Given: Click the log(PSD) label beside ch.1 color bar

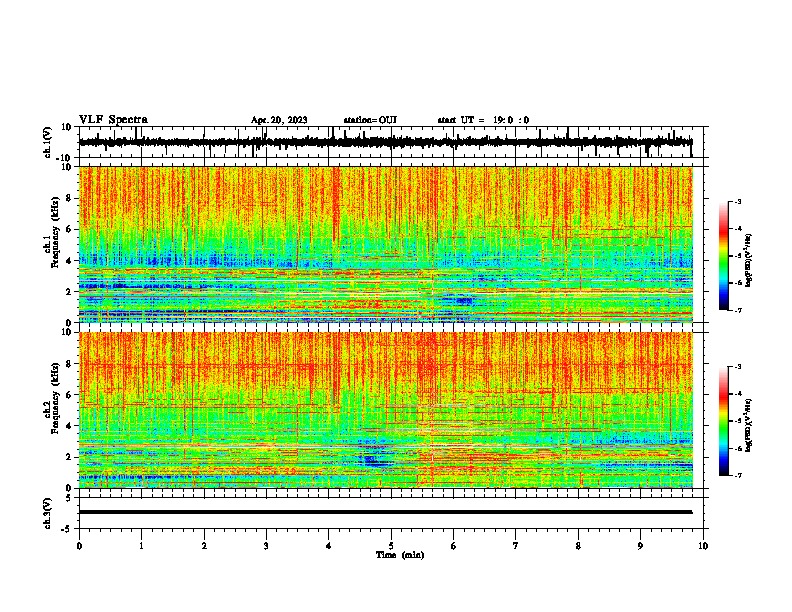Looking at the screenshot, I should point(748,261).
